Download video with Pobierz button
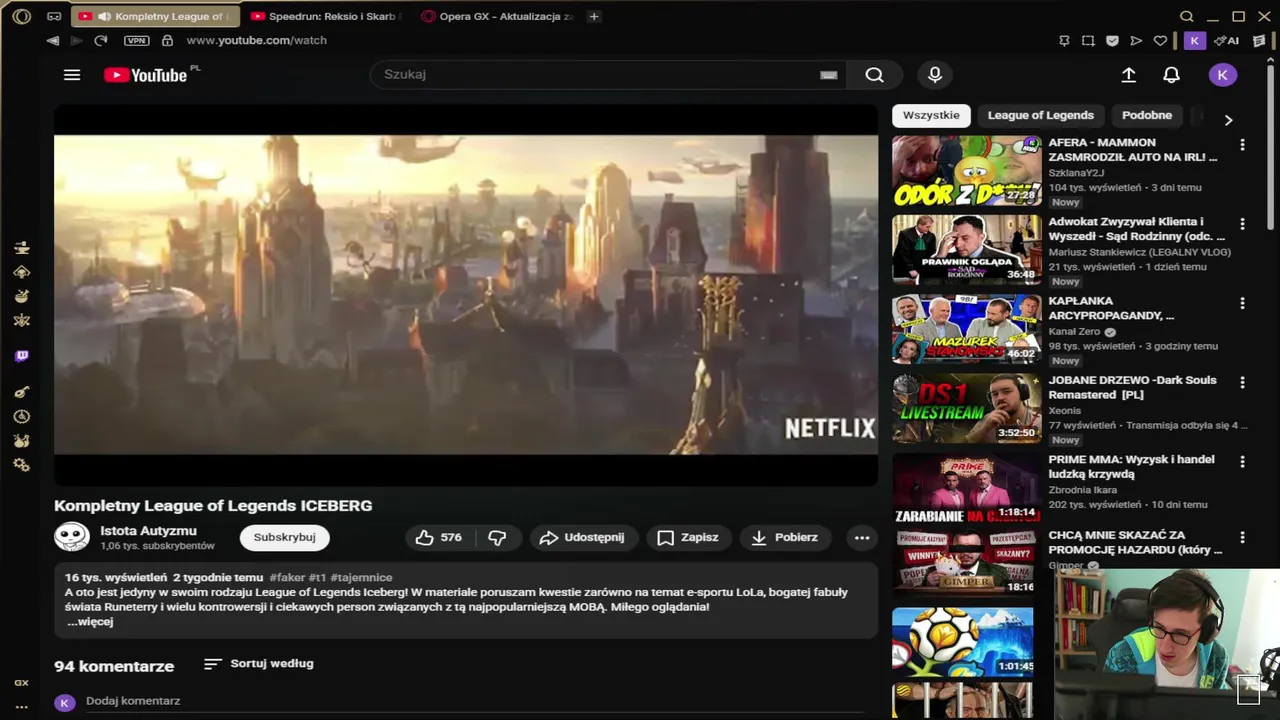The width and height of the screenshot is (1280, 720). [785, 538]
